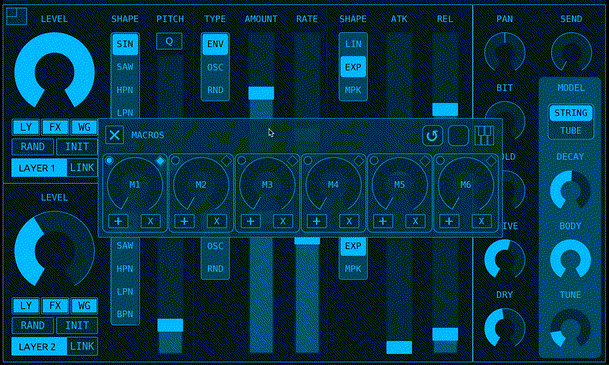Switch Layer 1 to the FX tab
The width and height of the screenshot is (609, 365).
pyautogui.click(x=55, y=127)
